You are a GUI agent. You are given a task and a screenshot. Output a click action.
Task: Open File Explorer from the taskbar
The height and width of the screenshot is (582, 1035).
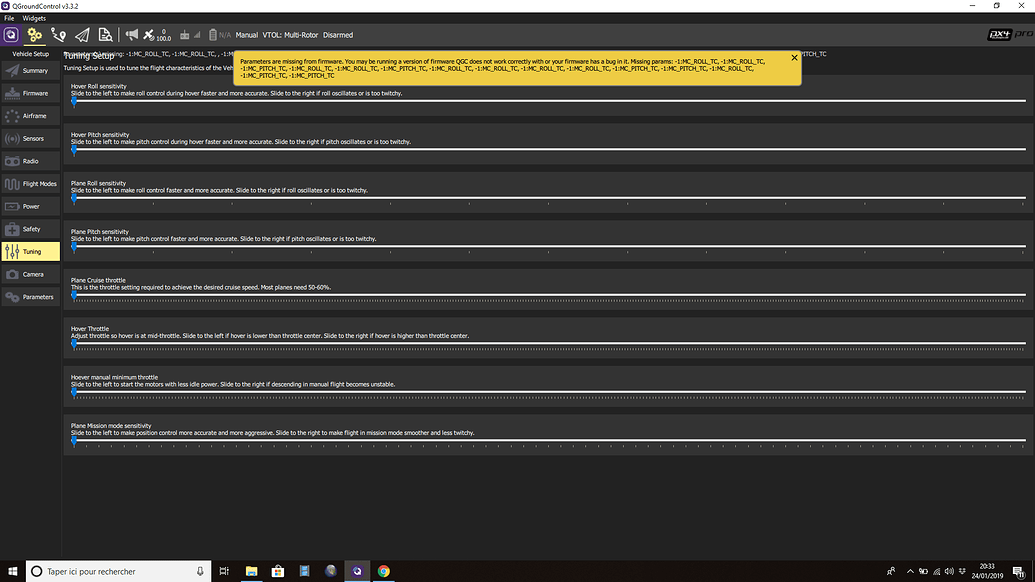251,571
